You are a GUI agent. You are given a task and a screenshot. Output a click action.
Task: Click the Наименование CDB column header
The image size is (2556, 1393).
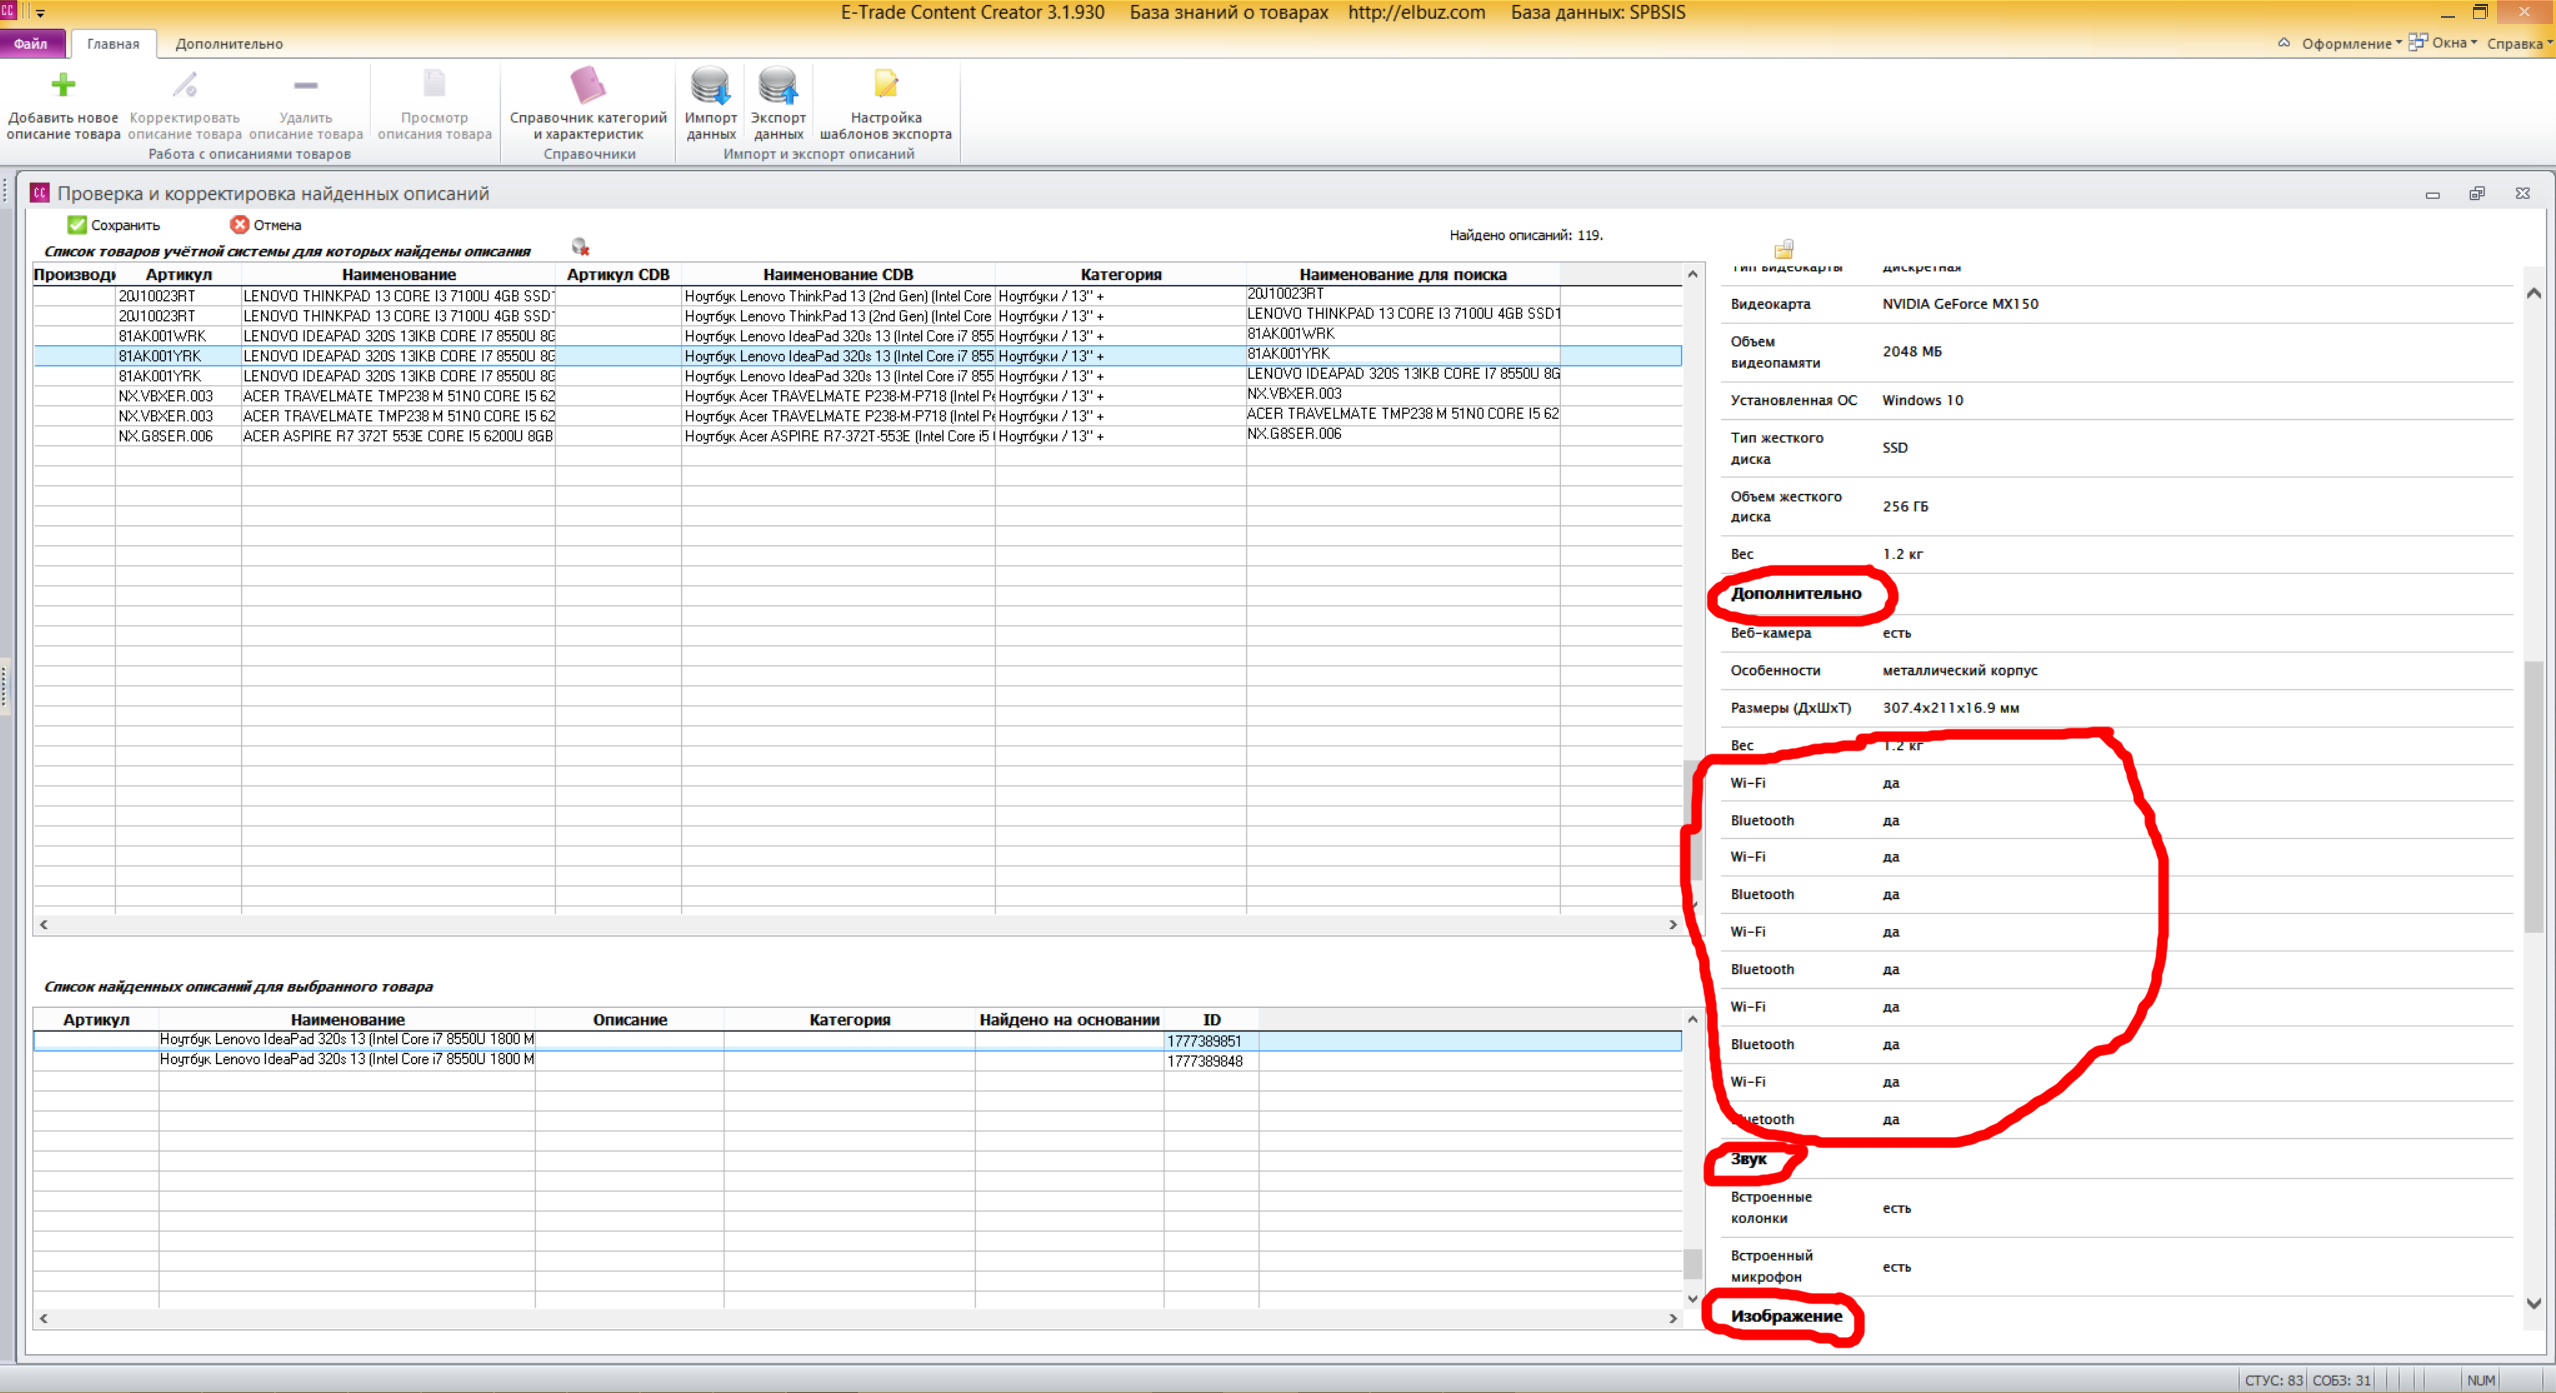(838, 274)
